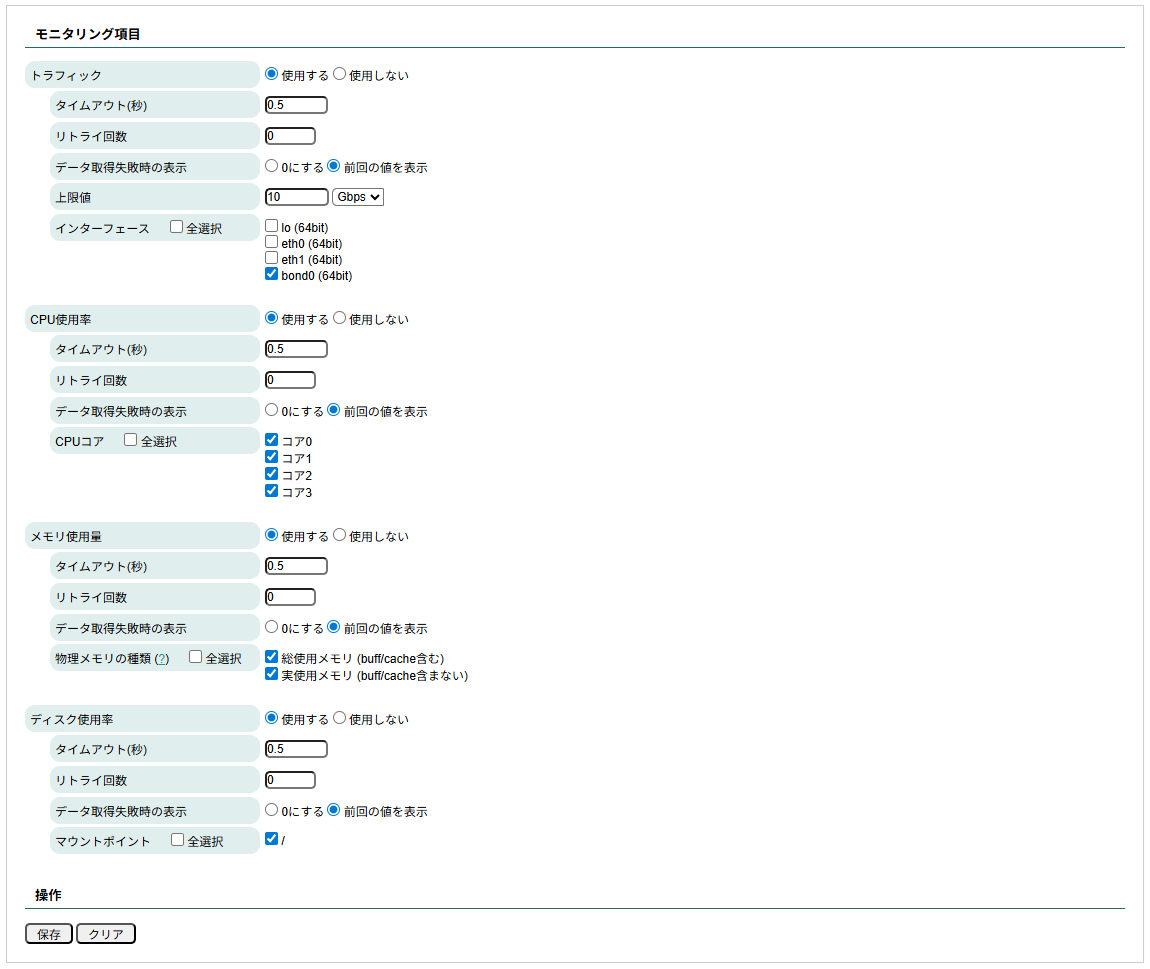The height and width of the screenshot is (969, 1150).
Task: Open the Gbps unit dropdown
Action: 357,196
